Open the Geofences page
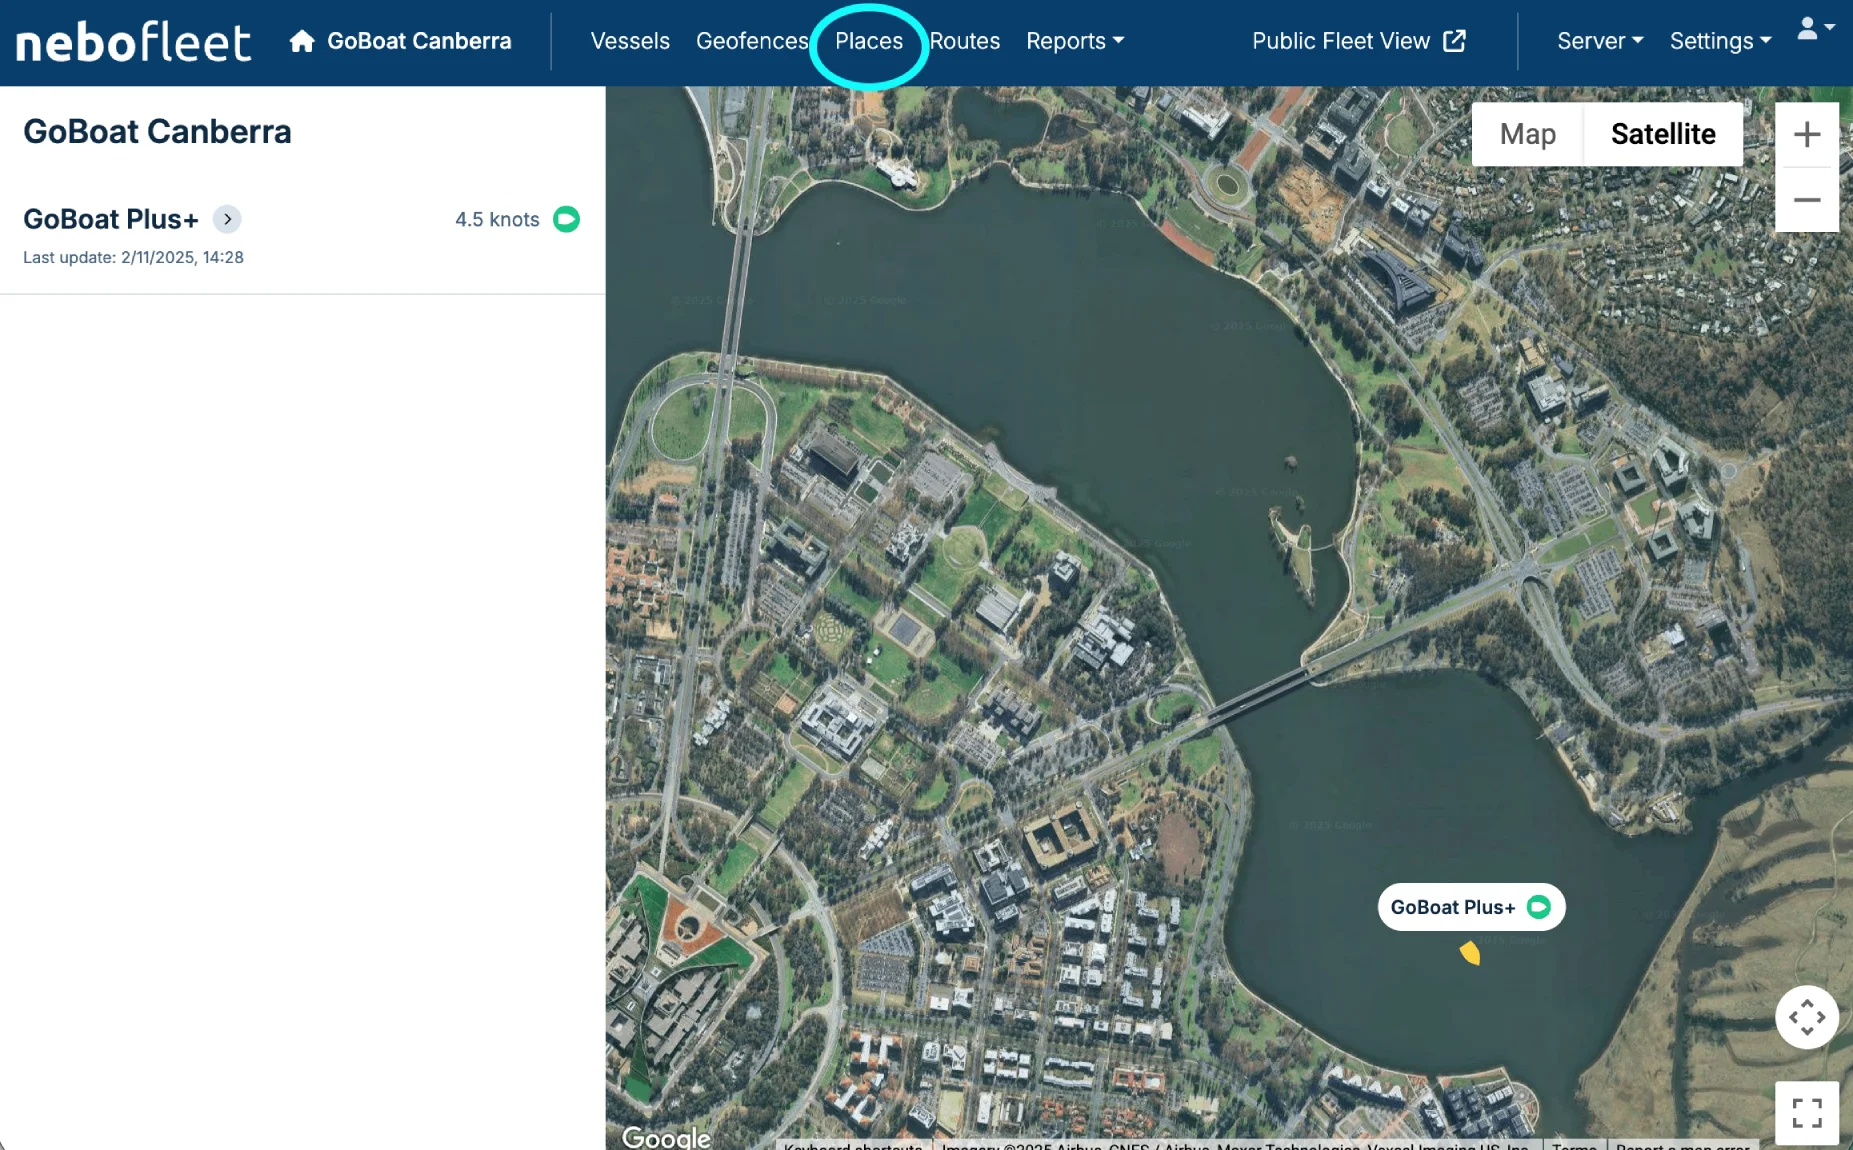Image resolution: width=1853 pixels, height=1150 pixels. pyautogui.click(x=752, y=41)
